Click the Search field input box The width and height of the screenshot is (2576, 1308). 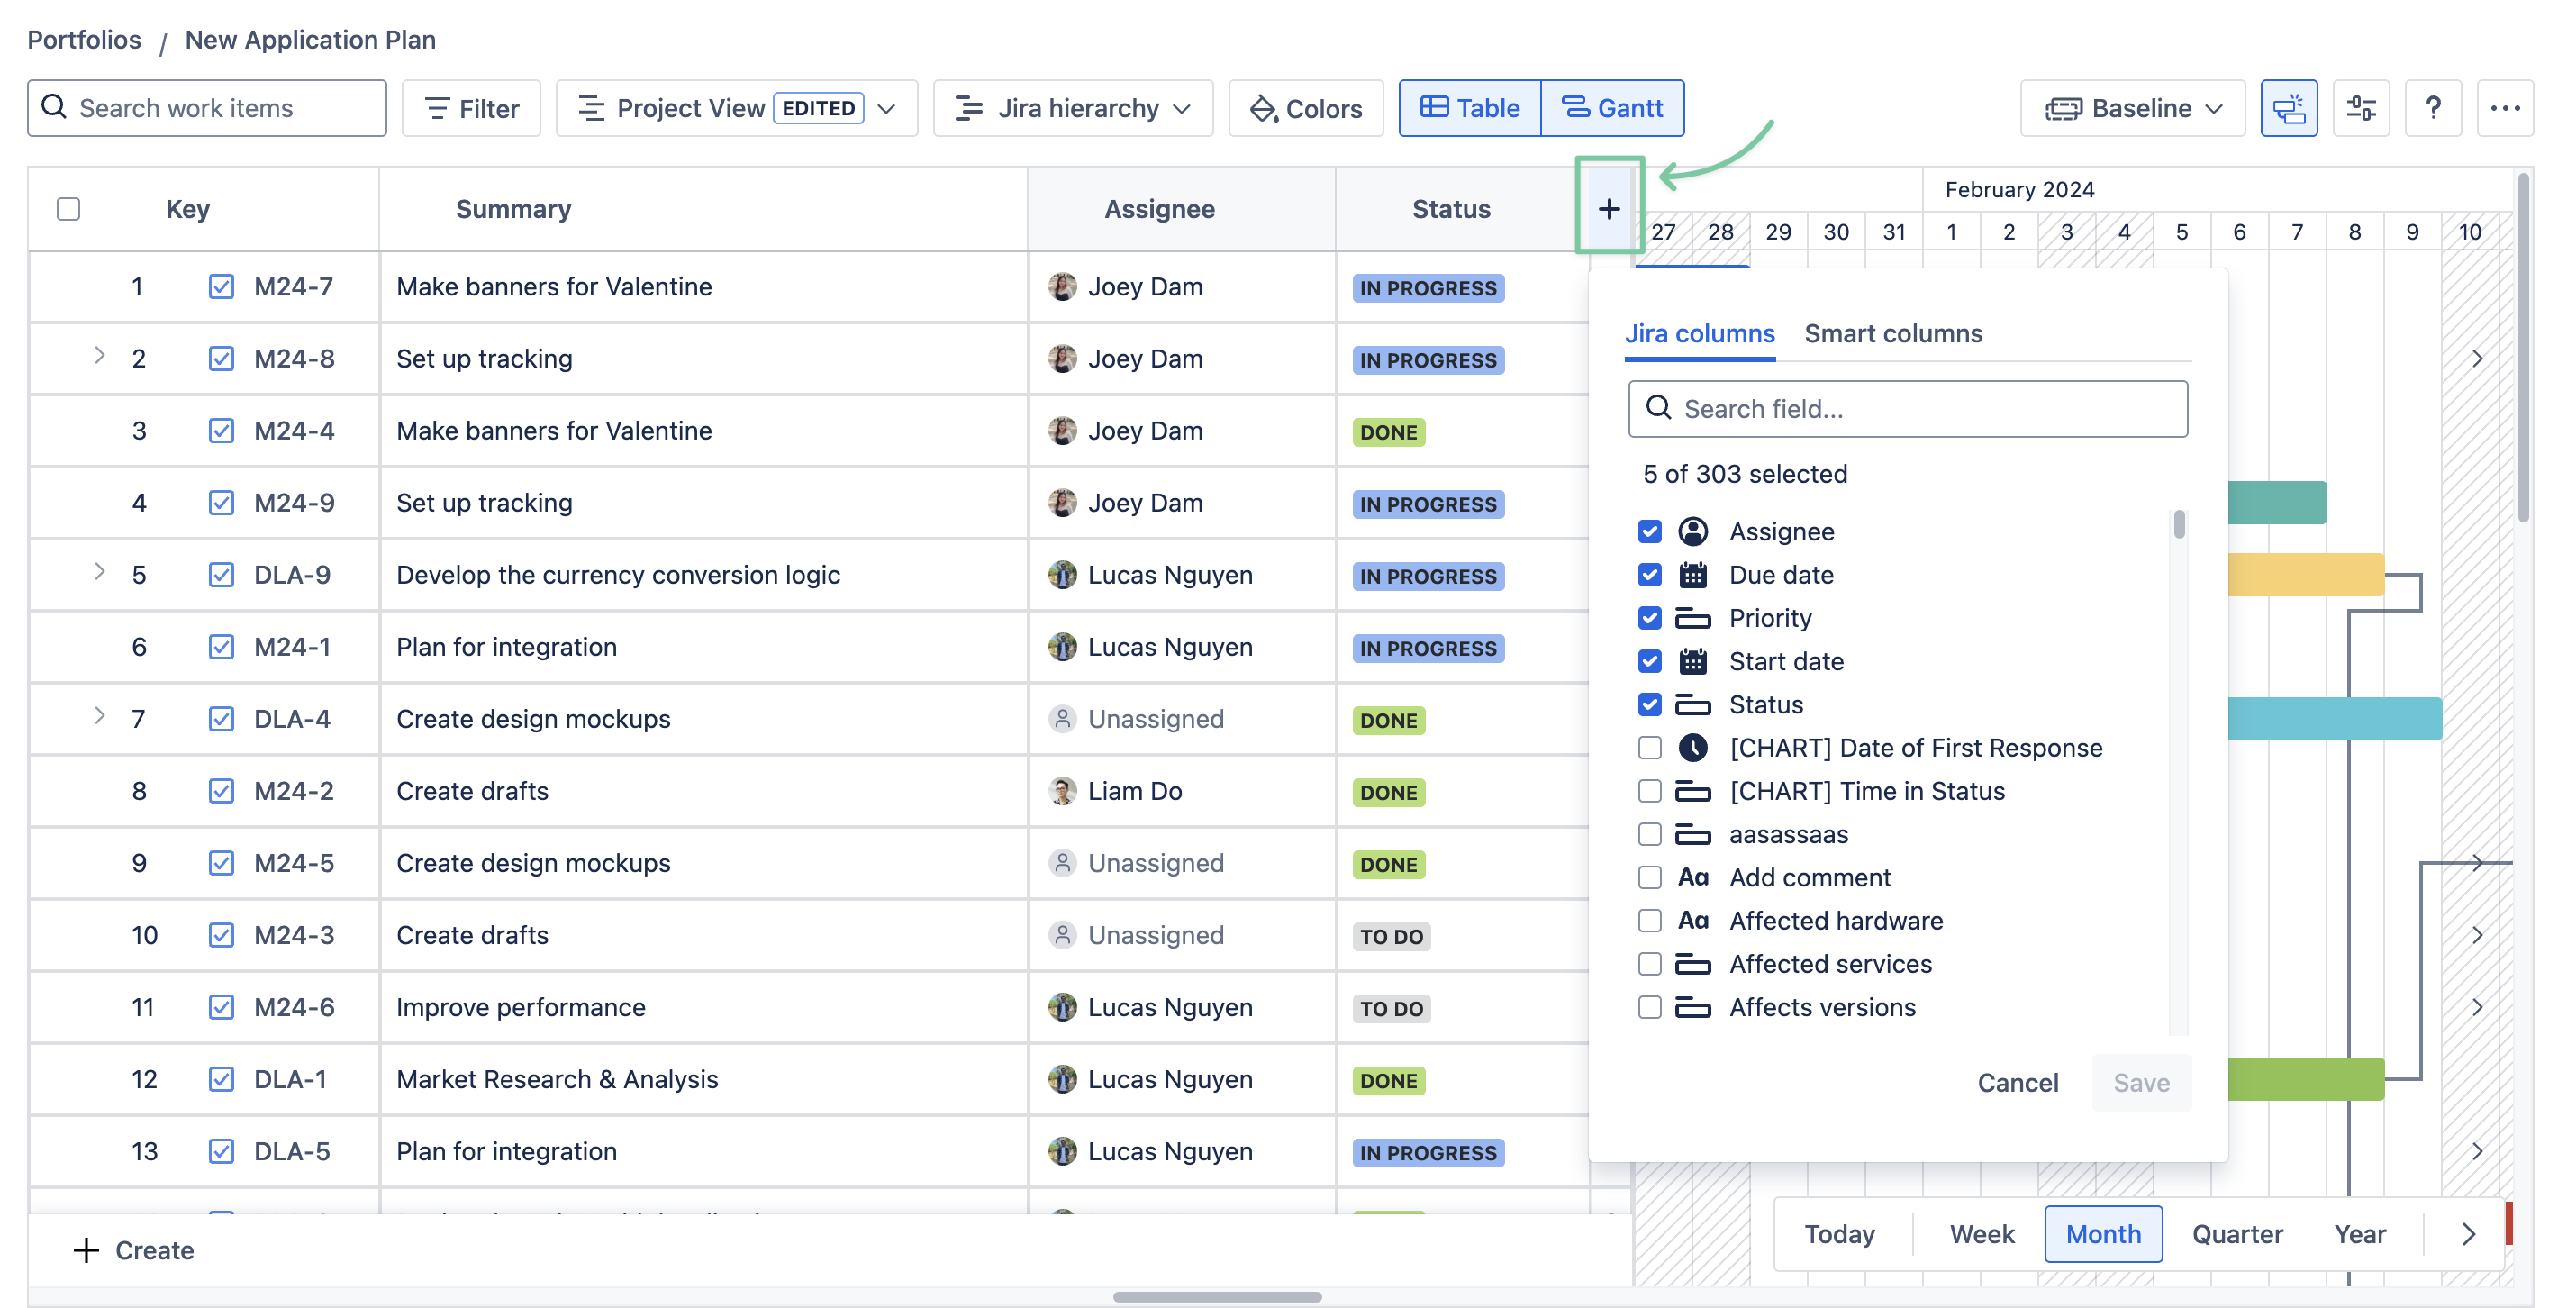[x=1907, y=409]
